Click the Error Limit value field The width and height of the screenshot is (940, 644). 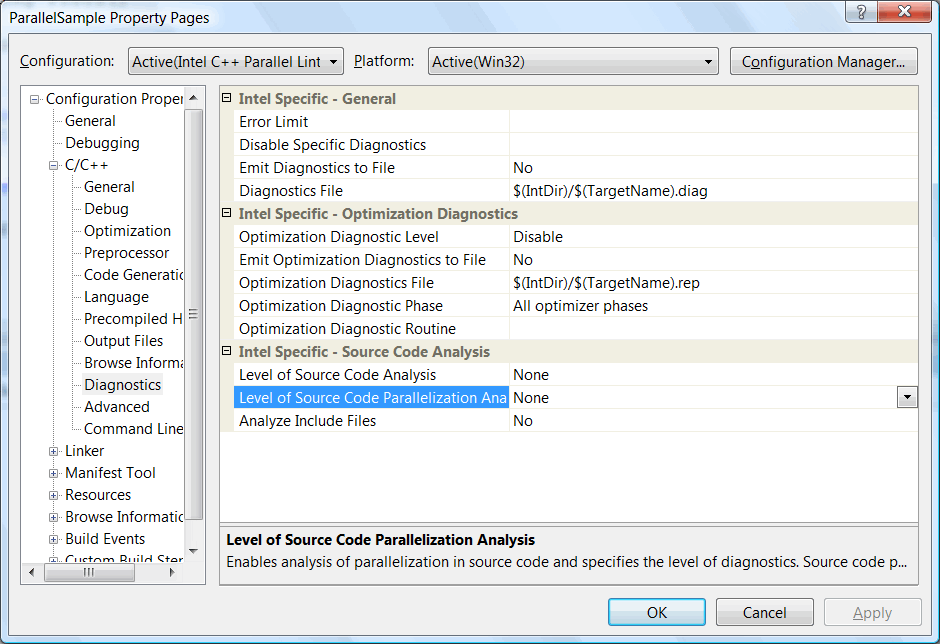point(713,122)
